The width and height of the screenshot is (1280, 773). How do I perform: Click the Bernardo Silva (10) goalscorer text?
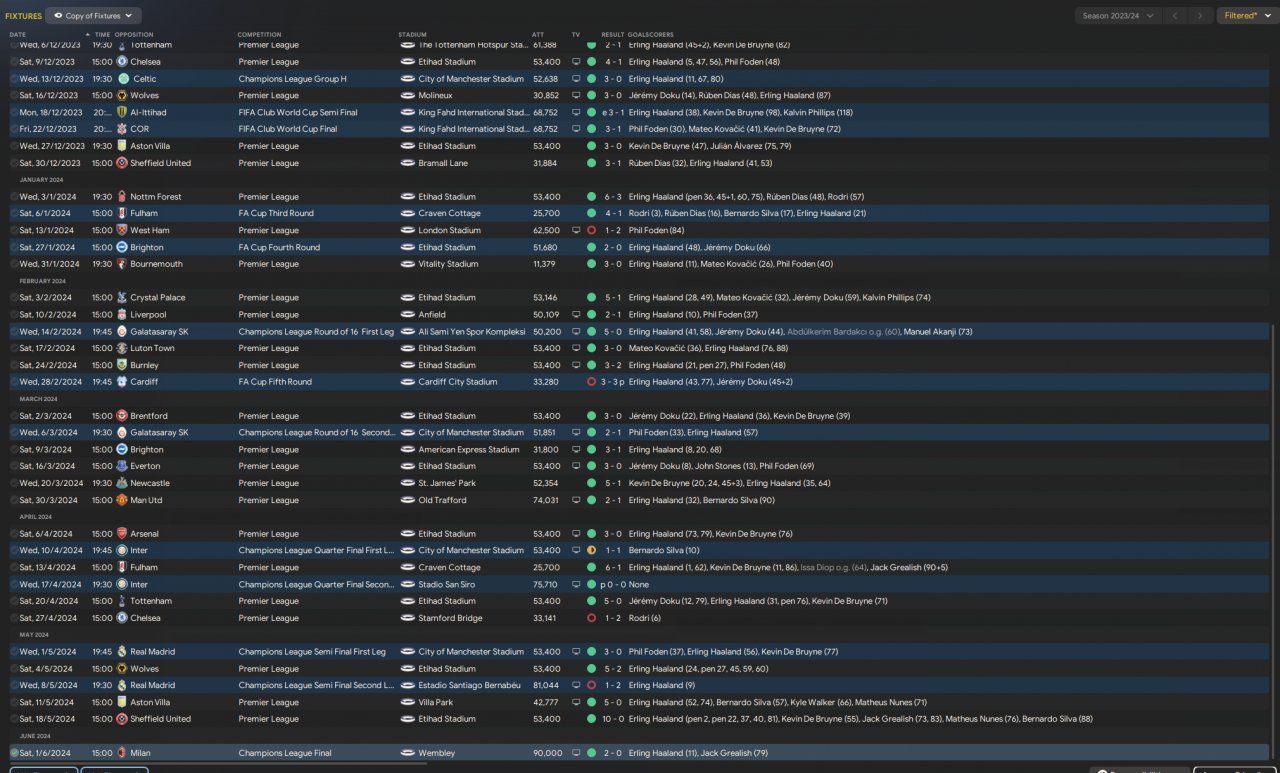pos(664,551)
